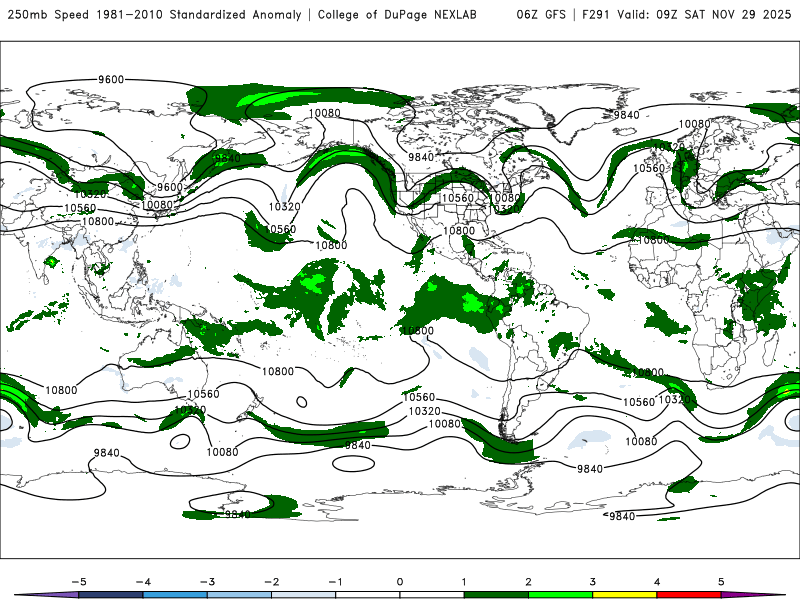Select the yellow 3 to 4 colorbar segment
Image resolution: width=800 pixels, height=600 pixels.
click(x=624, y=595)
